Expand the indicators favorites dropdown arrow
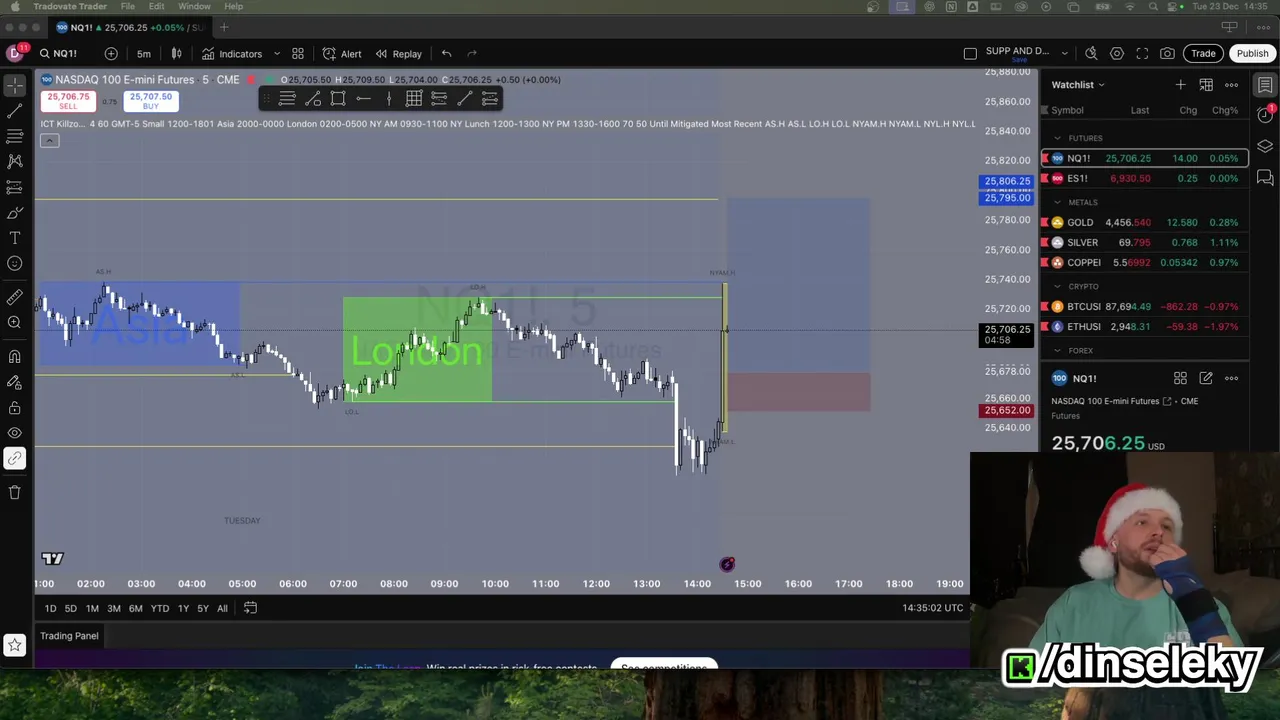The image size is (1280, 720). 276,54
